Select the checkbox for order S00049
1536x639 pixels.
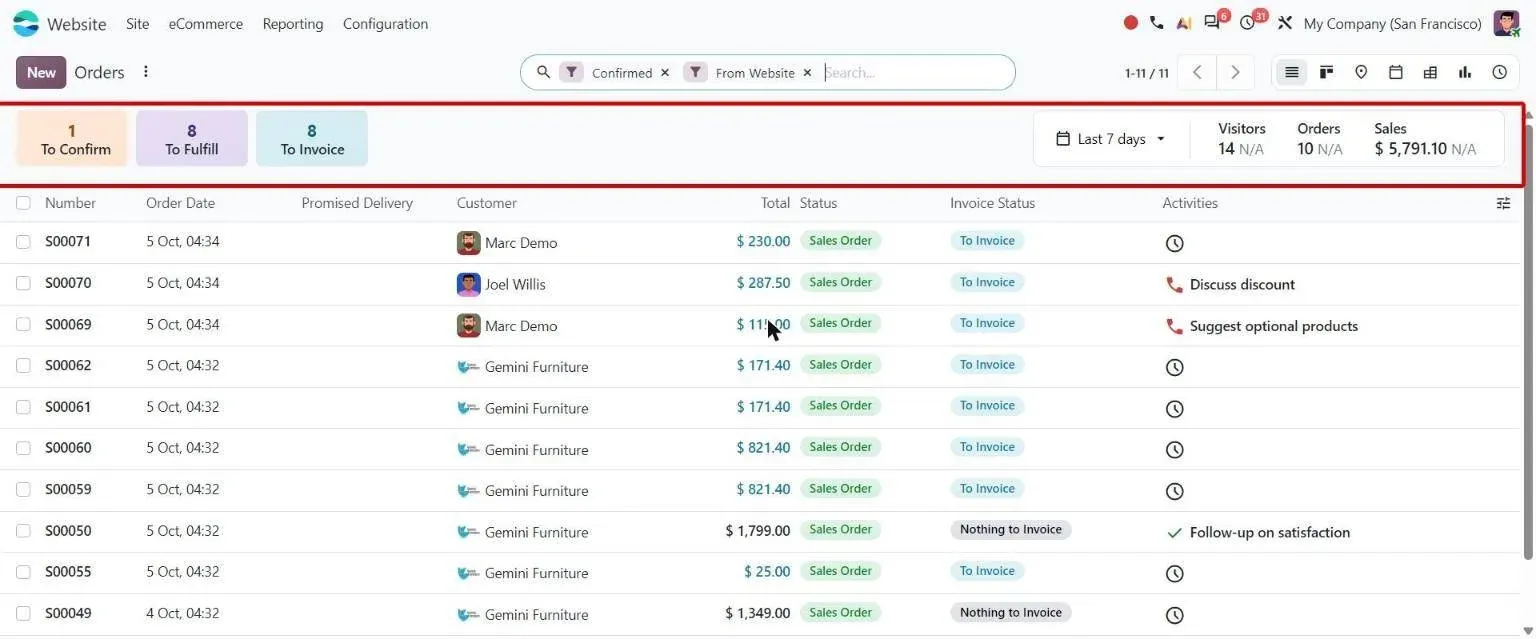tap(23, 613)
